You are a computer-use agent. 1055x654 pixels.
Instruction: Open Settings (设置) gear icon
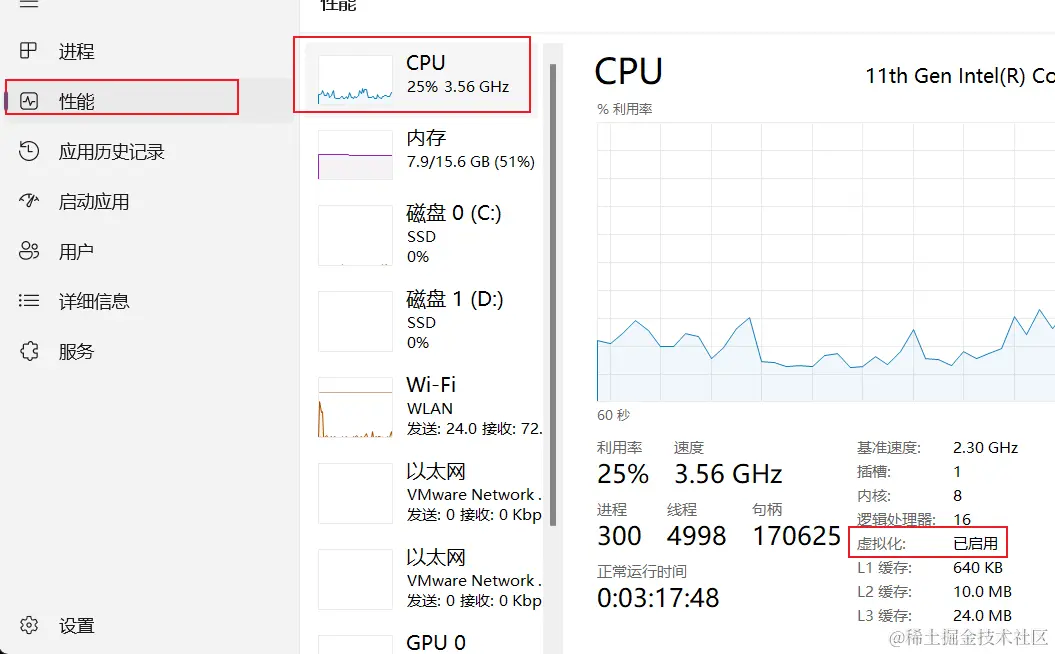coord(29,625)
